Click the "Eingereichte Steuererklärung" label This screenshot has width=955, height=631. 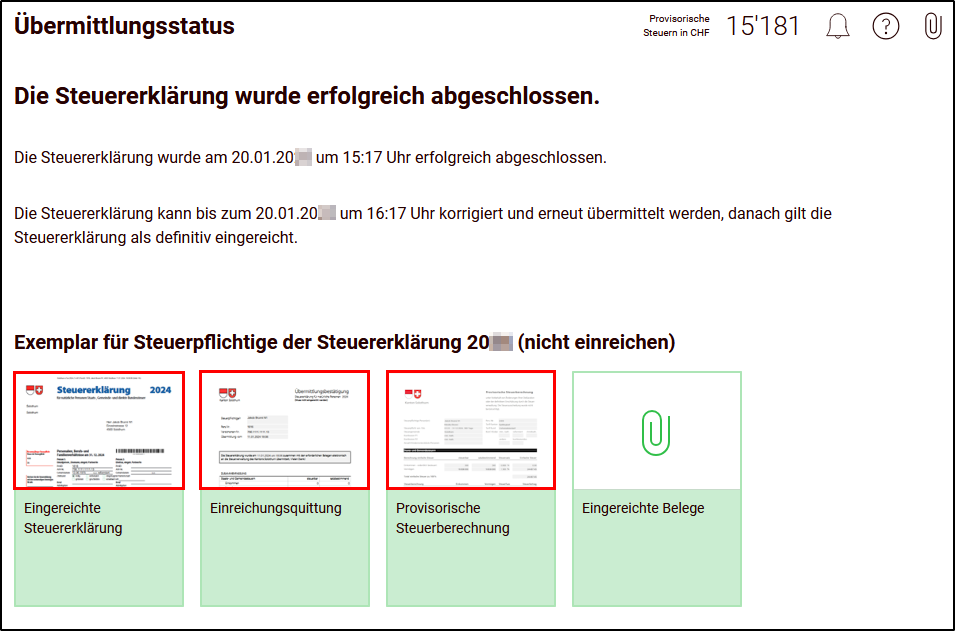(x=73, y=518)
